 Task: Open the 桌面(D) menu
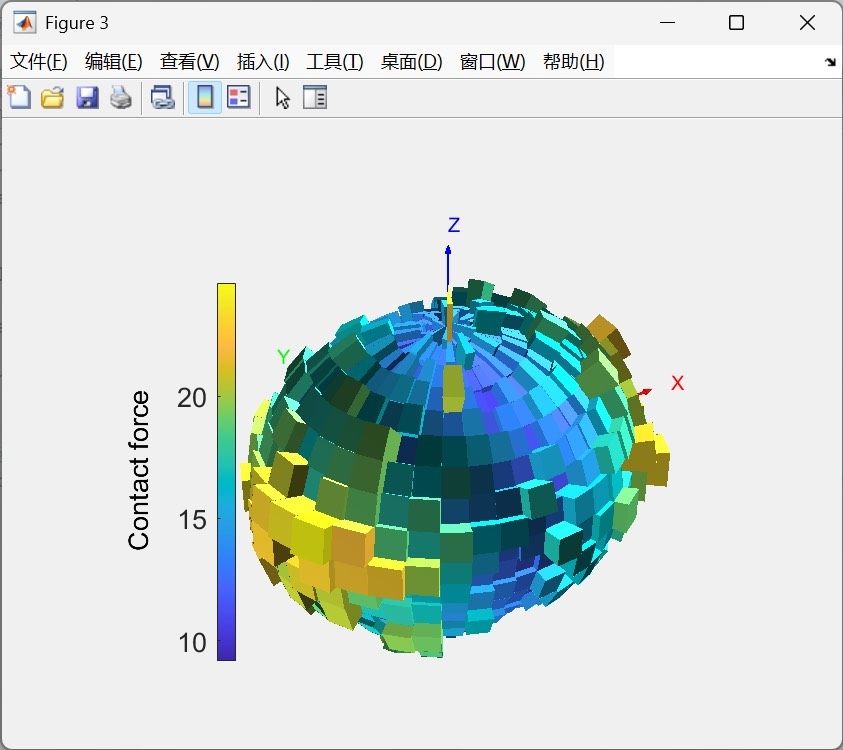coord(411,62)
